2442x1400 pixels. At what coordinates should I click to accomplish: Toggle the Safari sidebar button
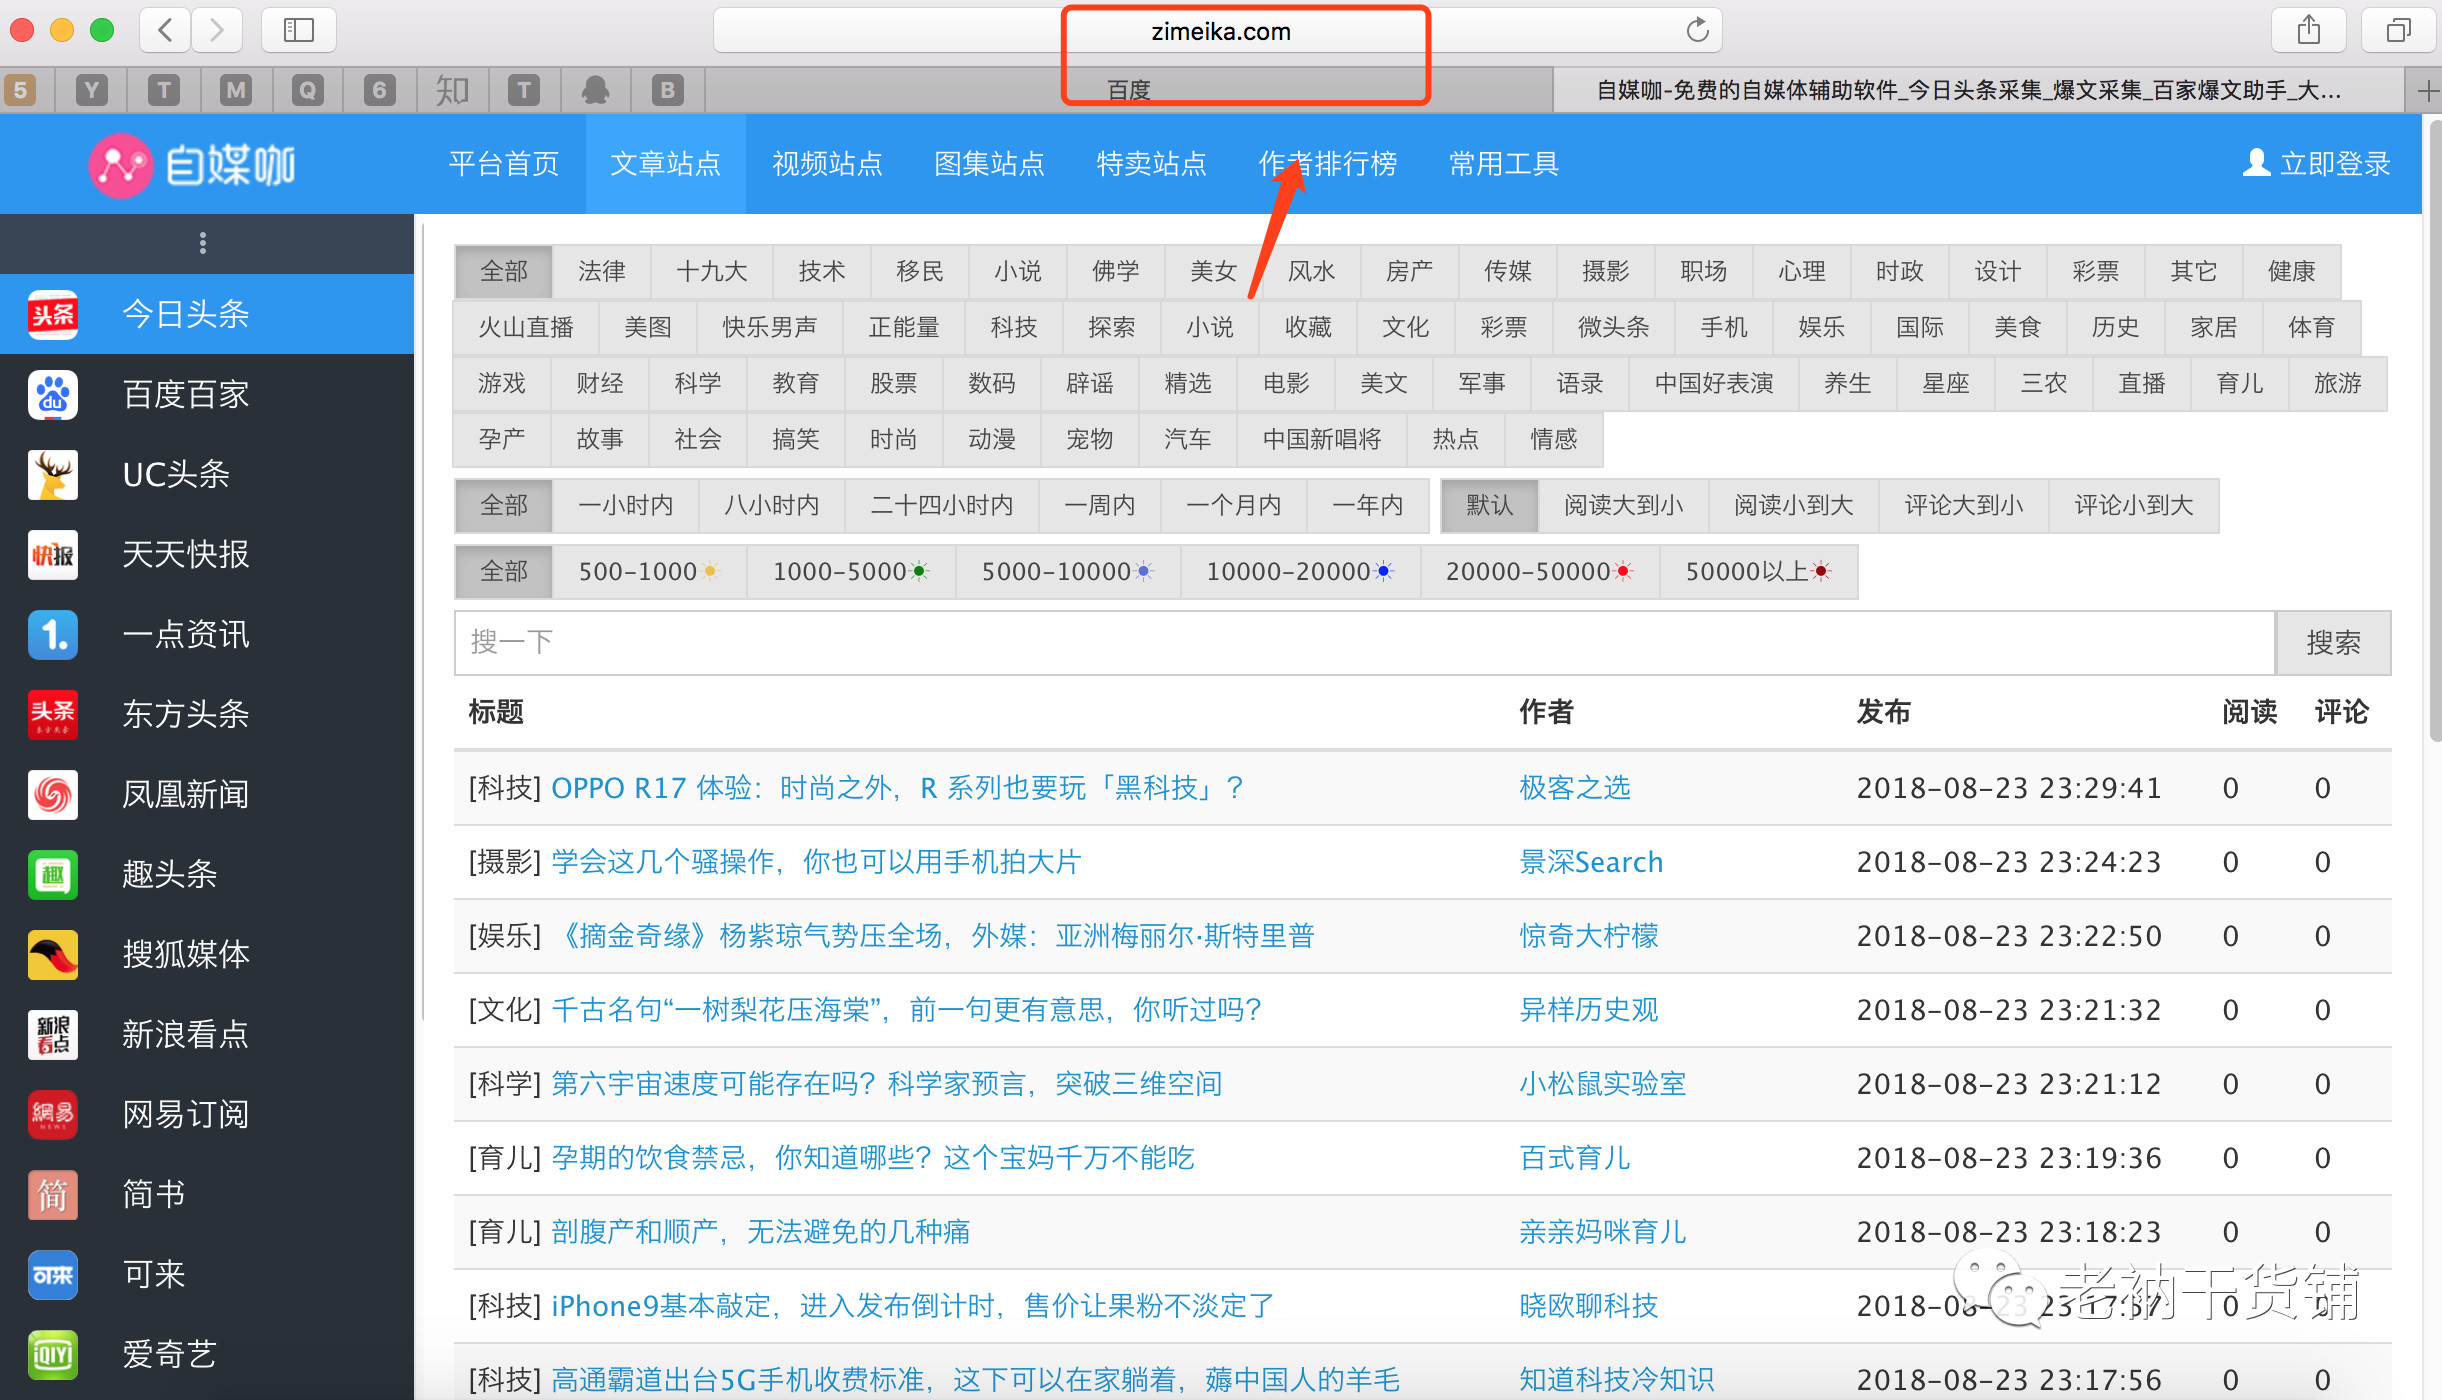click(x=299, y=30)
